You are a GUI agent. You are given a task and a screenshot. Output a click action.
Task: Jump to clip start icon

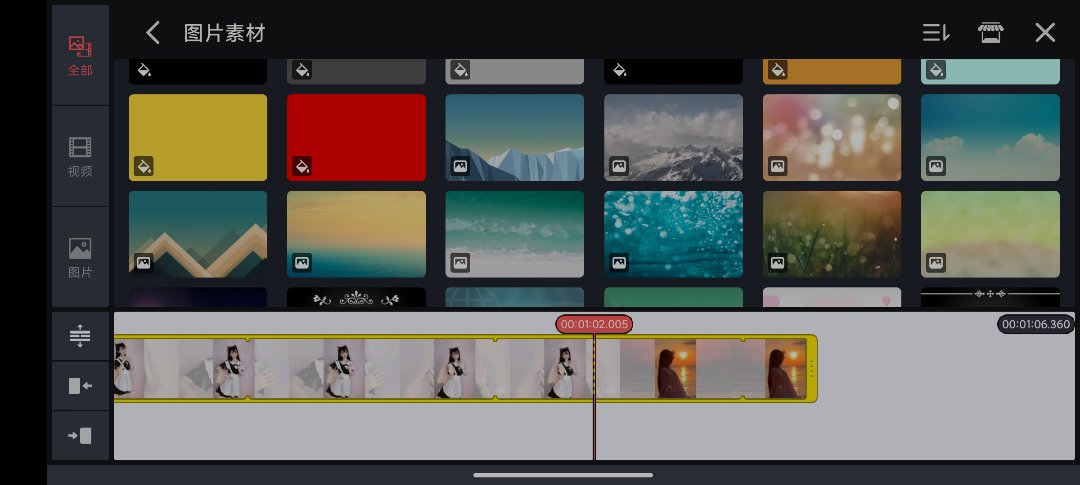pyautogui.click(x=80, y=386)
